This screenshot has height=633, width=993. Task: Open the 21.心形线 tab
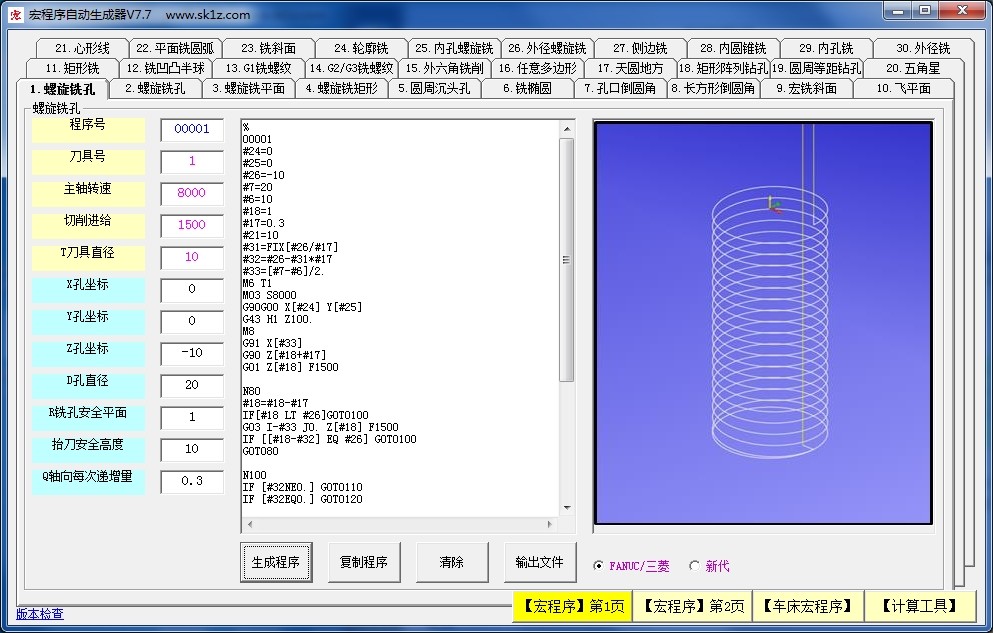83,48
